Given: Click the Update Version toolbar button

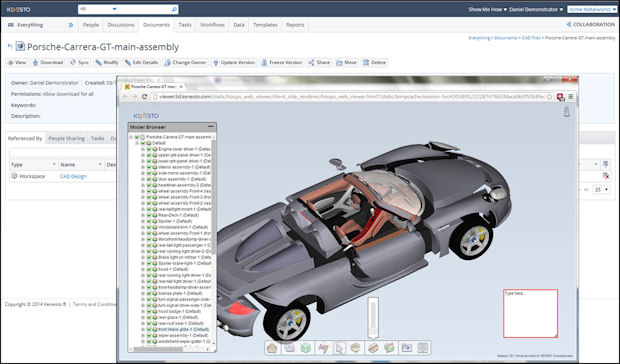Looking at the screenshot, I should click(x=234, y=62).
